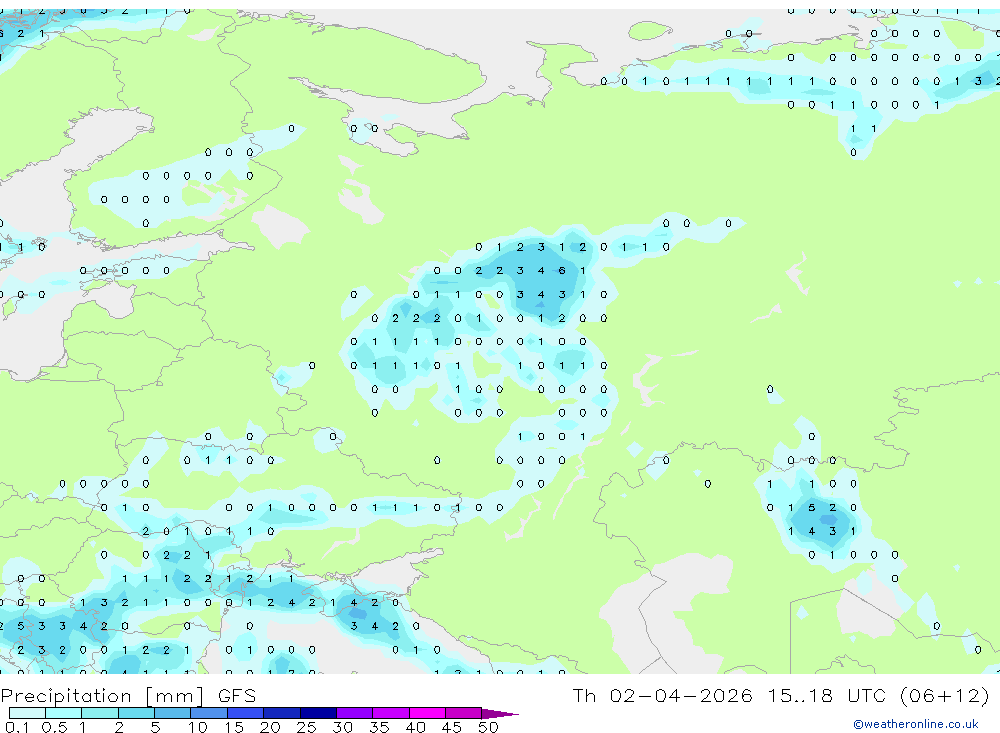This screenshot has width=1000, height=733.
Task: Click the legend label '10'
Action: tap(197, 727)
